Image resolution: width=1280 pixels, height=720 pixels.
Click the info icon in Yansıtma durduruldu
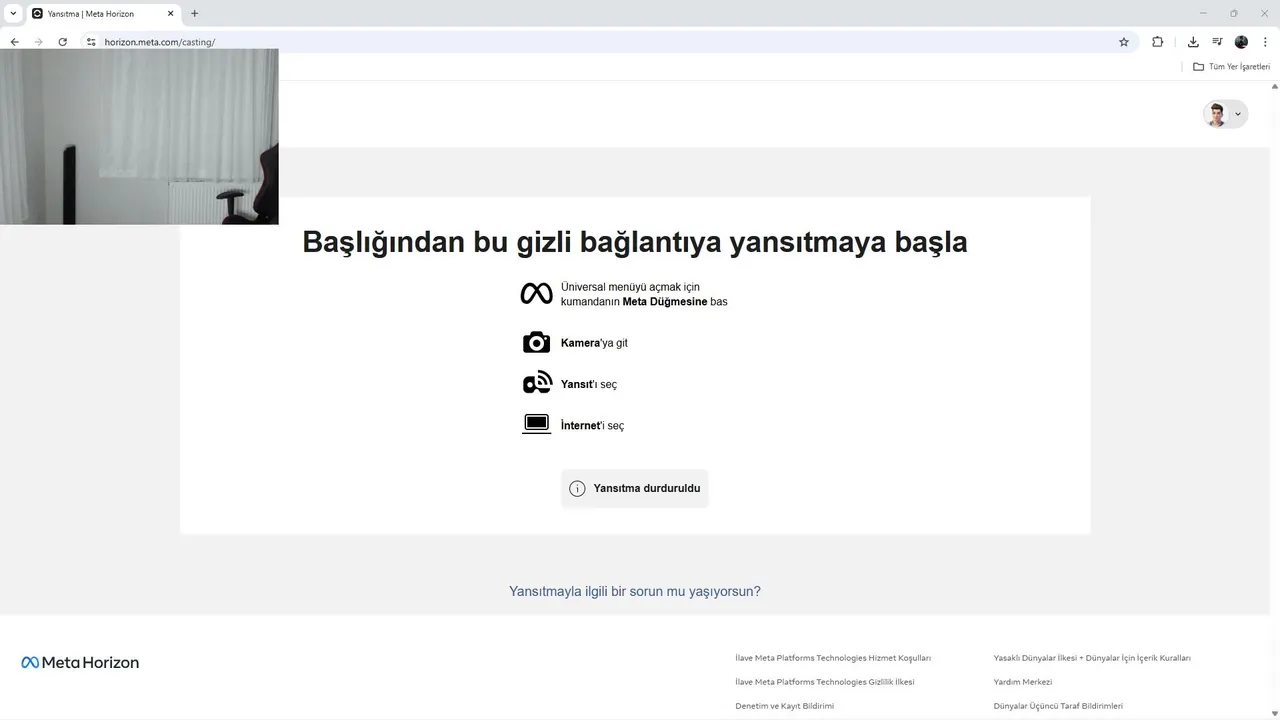tap(577, 489)
